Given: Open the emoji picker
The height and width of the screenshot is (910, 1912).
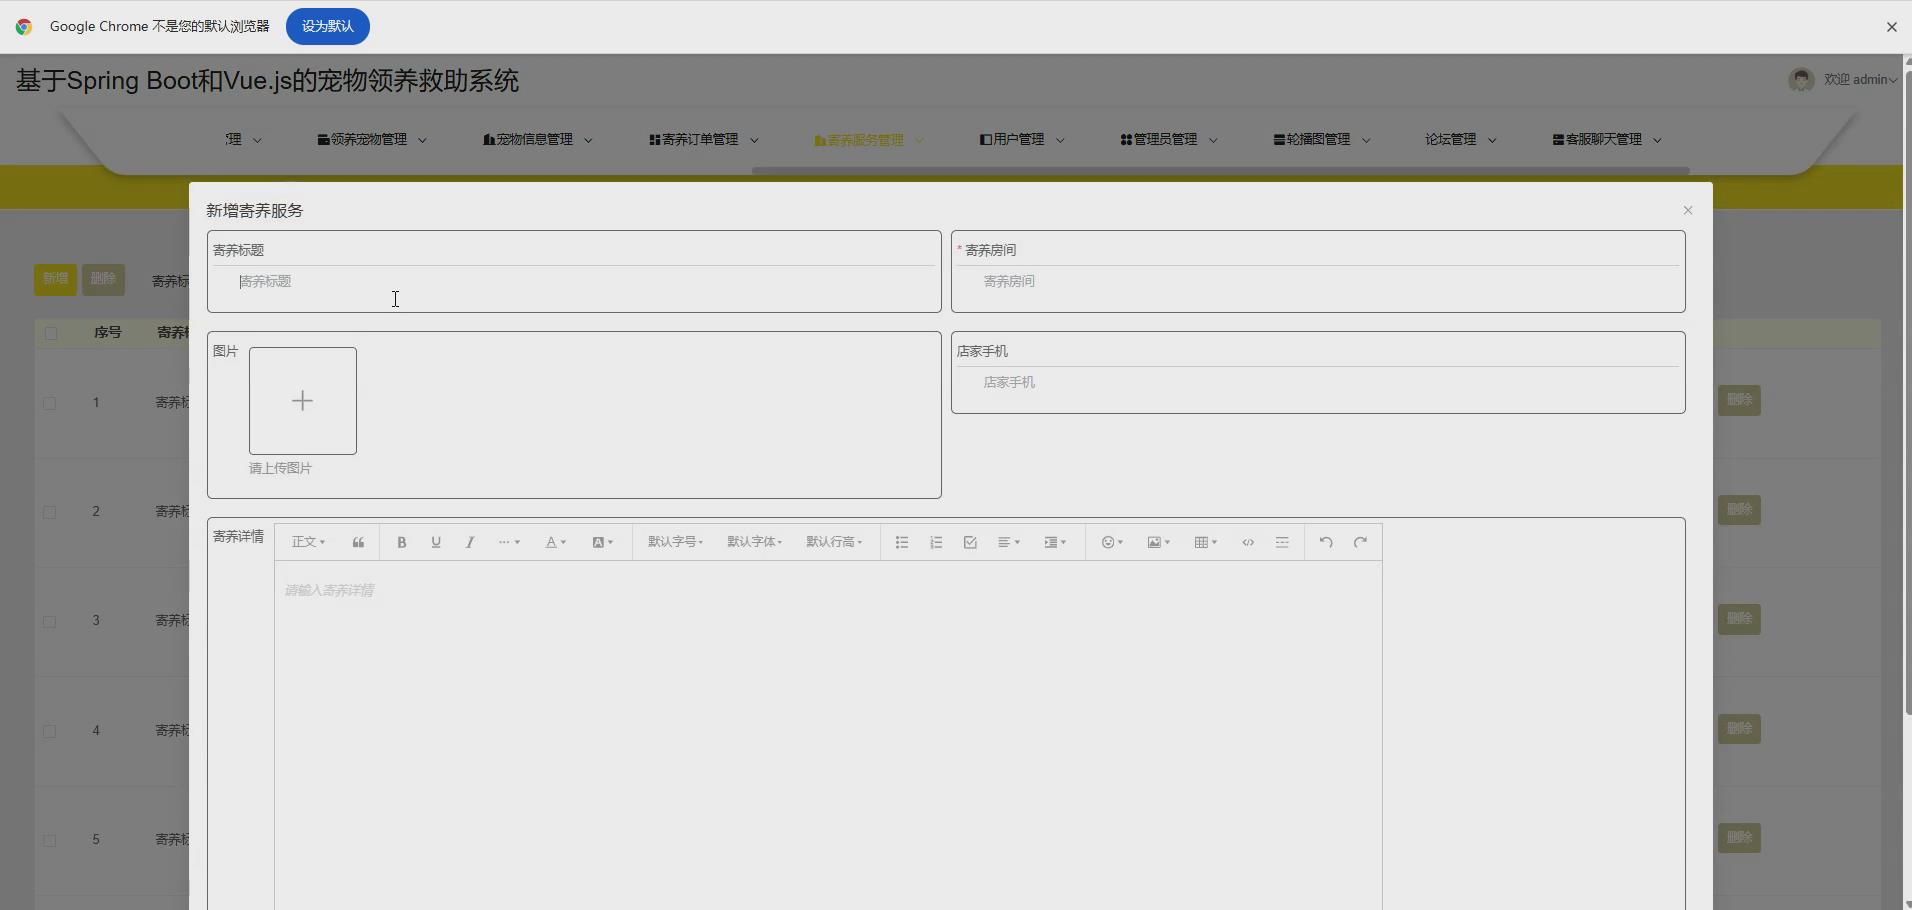Looking at the screenshot, I should (x=1112, y=542).
